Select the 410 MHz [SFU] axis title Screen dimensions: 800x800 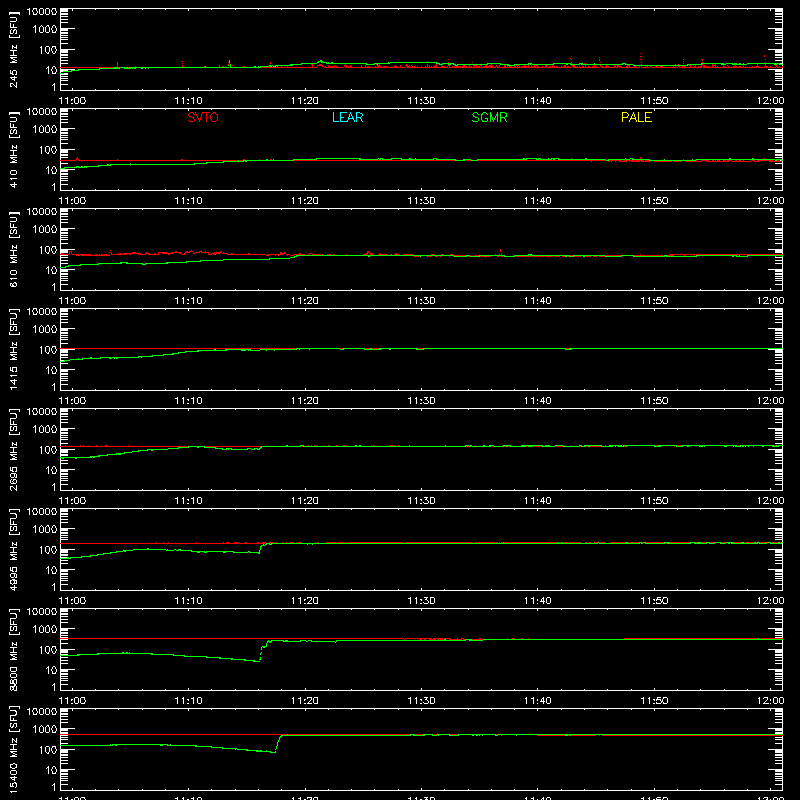point(13,149)
